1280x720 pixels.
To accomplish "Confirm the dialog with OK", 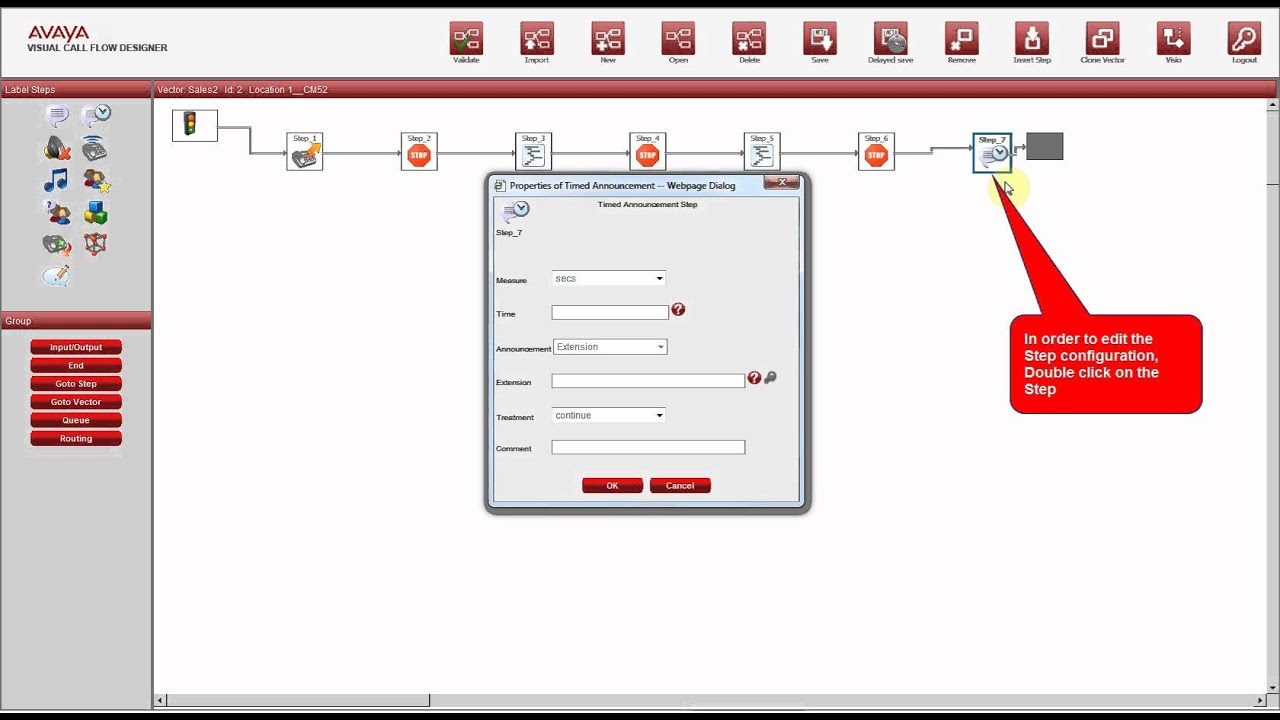I will 612,485.
